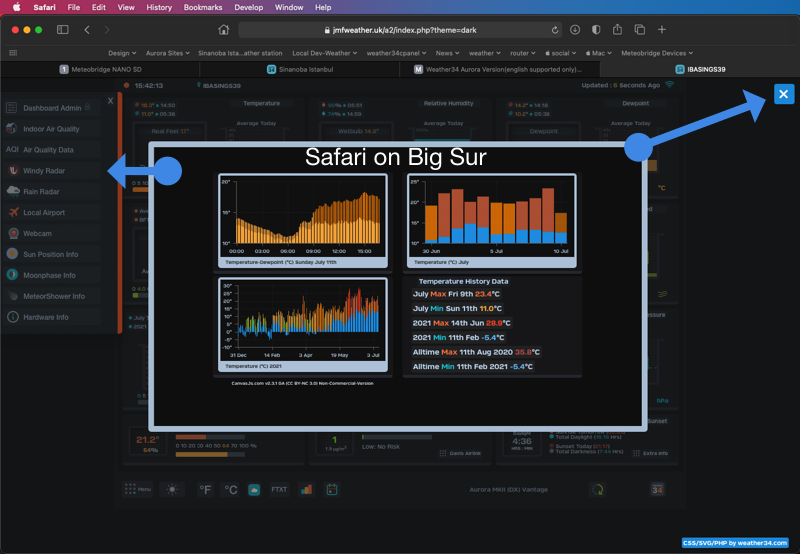
Task: Open Temperature (°C) July bar chart
Action: 492,220
